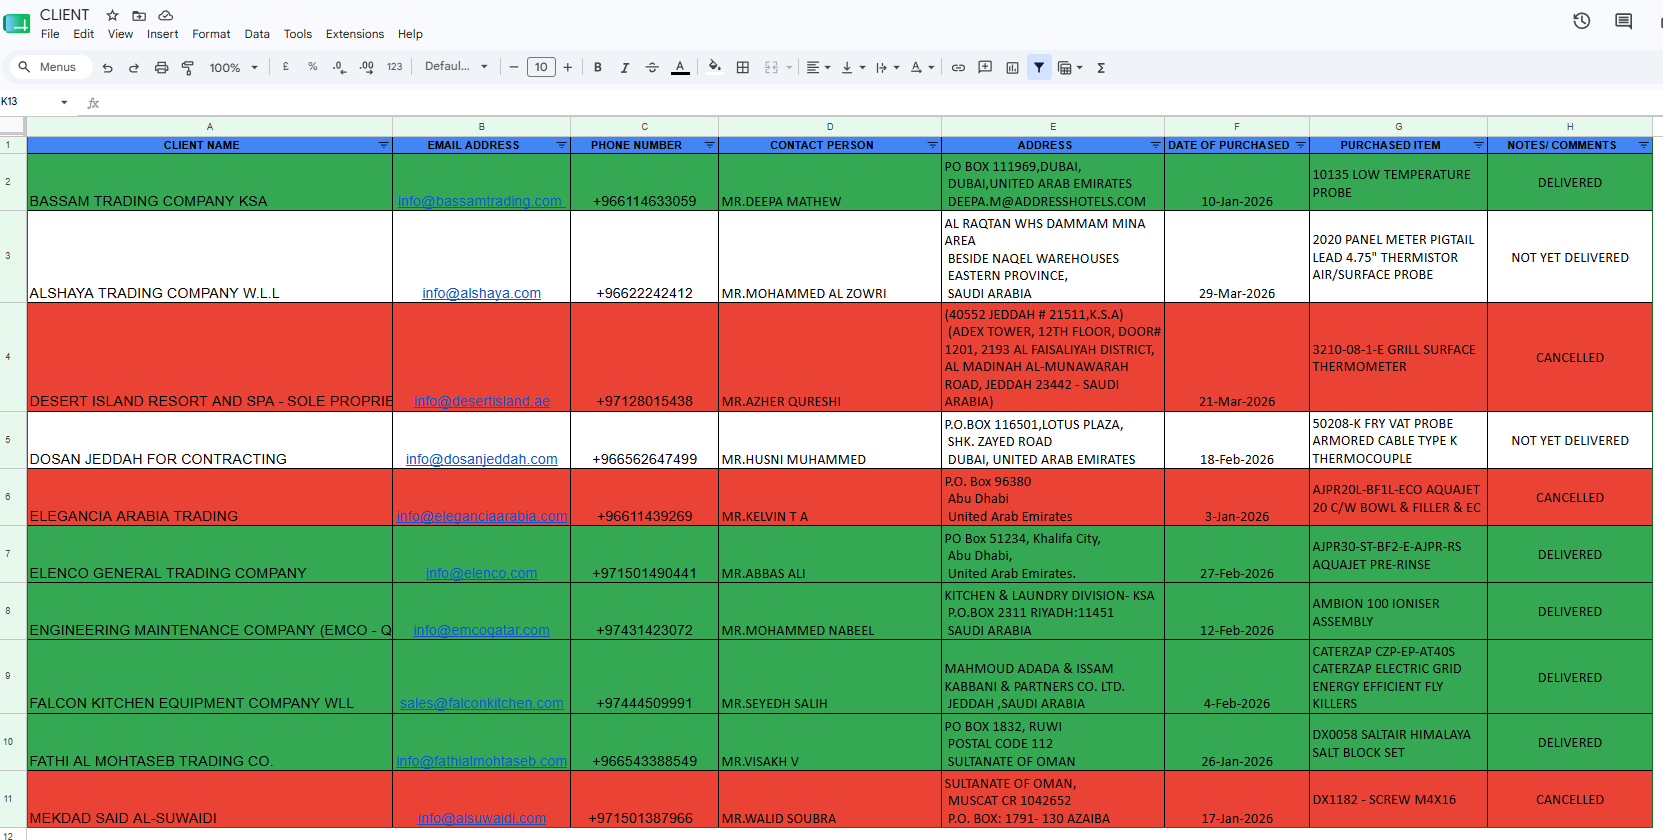Open the borders tool
The width and height of the screenshot is (1663, 840).
743,67
